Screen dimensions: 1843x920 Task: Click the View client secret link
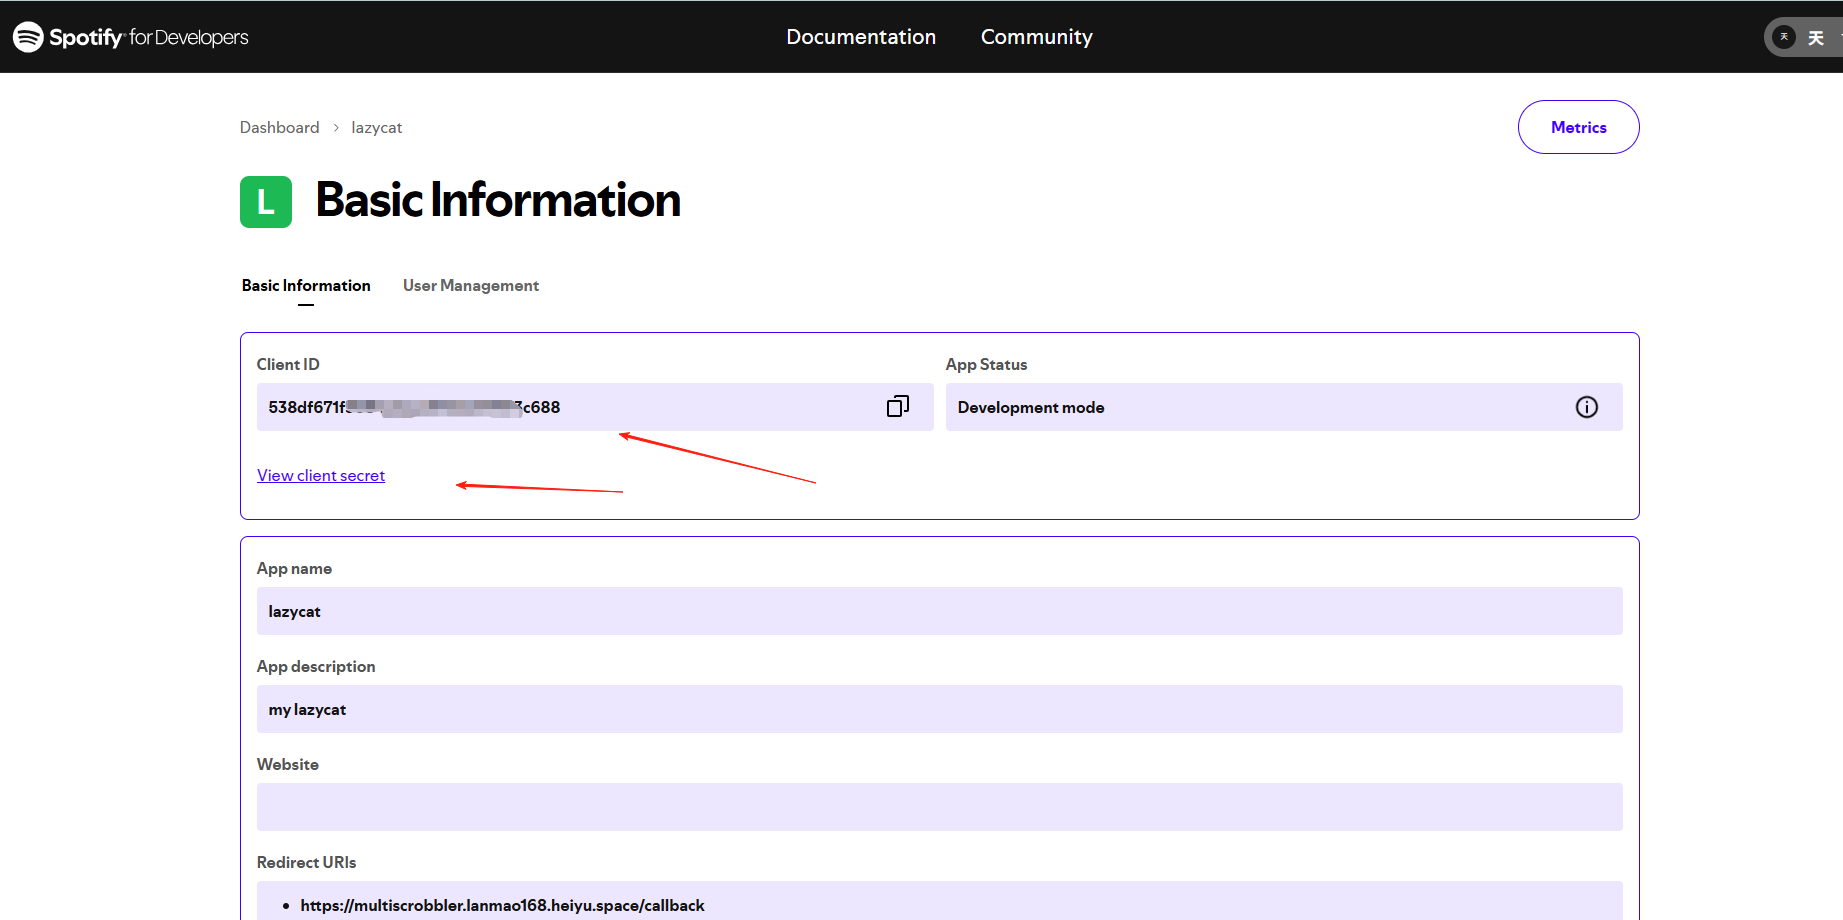(x=321, y=476)
